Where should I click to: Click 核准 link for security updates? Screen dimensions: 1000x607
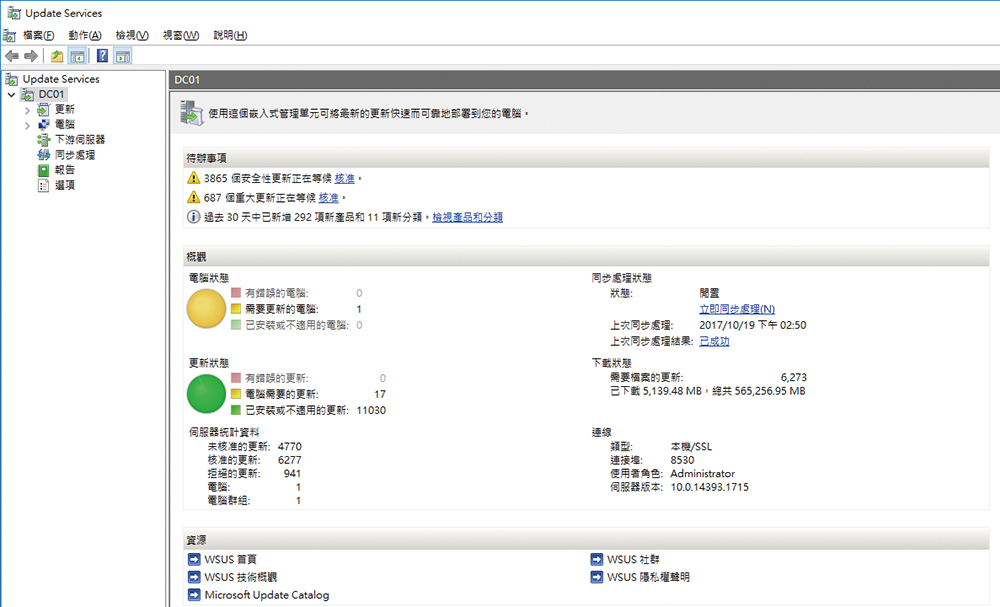[x=344, y=179]
